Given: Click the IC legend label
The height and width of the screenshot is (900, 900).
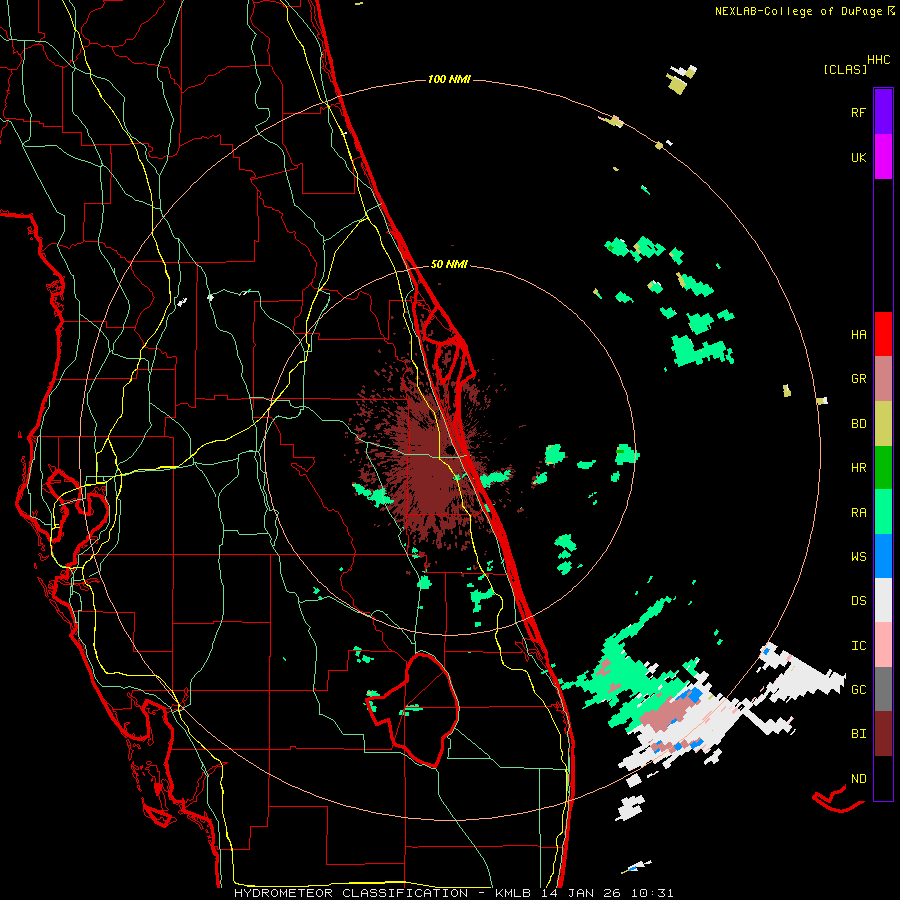Looking at the screenshot, I should pos(858,646).
